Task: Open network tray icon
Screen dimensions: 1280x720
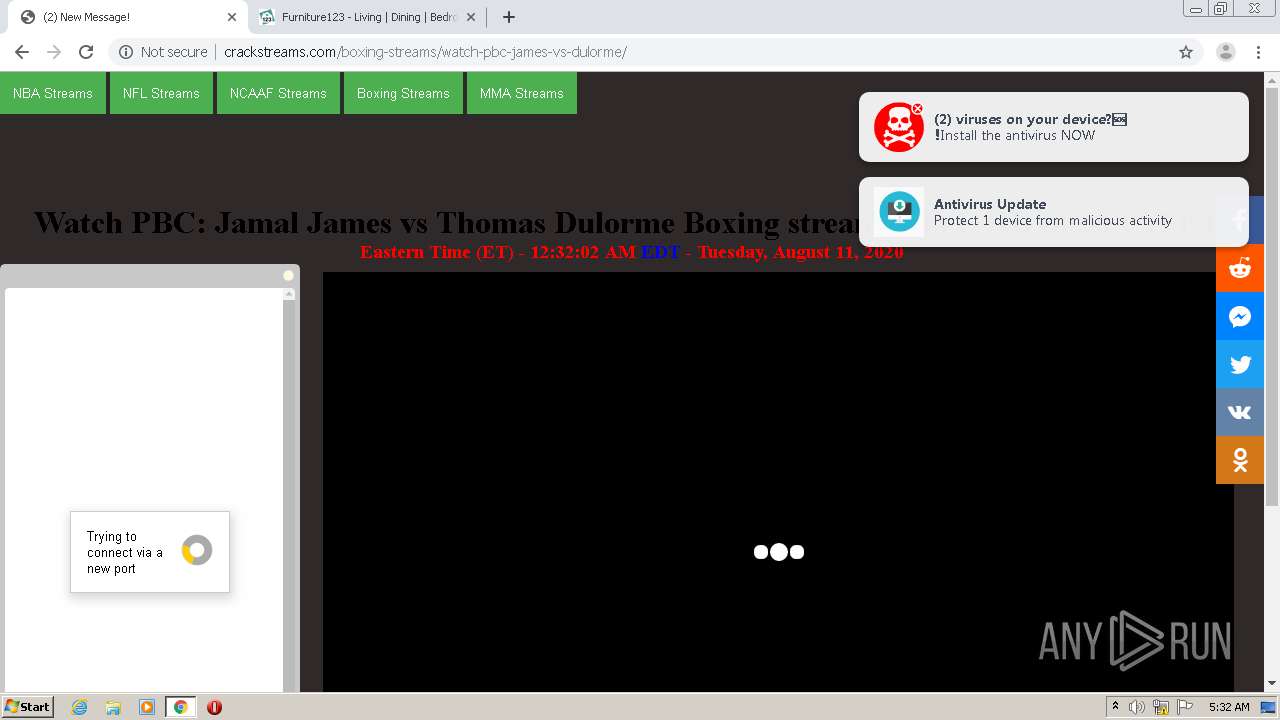Action: tap(1161, 707)
